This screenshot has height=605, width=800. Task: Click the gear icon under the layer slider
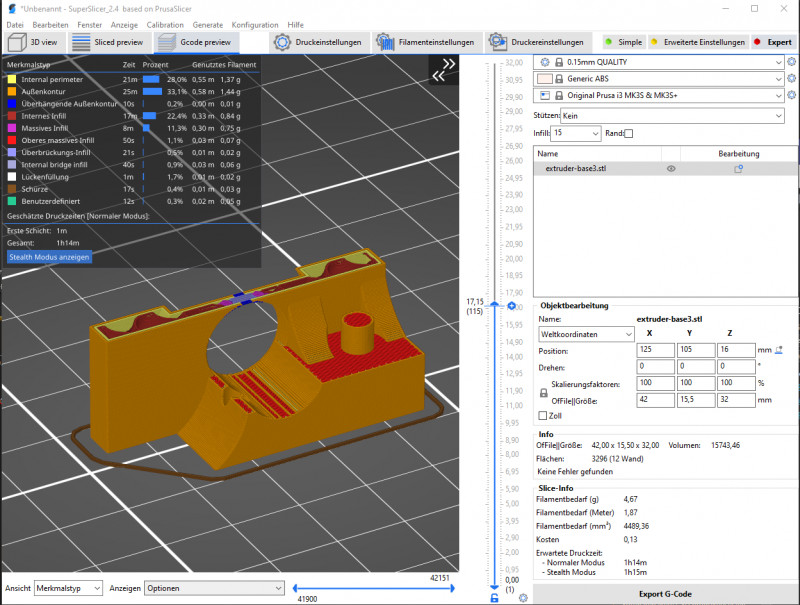point(523,597)
